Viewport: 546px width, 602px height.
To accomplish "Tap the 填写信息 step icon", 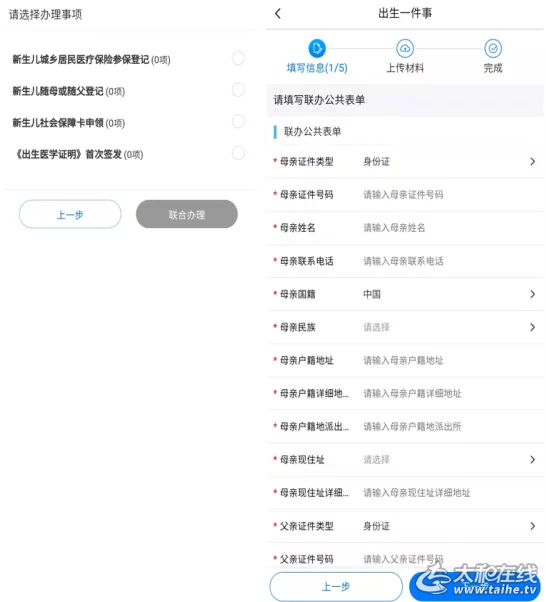I will (x=317, y=48).
